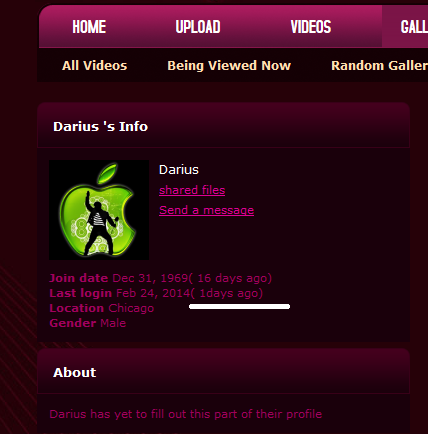The image size is (428, 434).
Task: Go to the UPLOAD page
Action: pyautogui.click(x=198, y=27)
